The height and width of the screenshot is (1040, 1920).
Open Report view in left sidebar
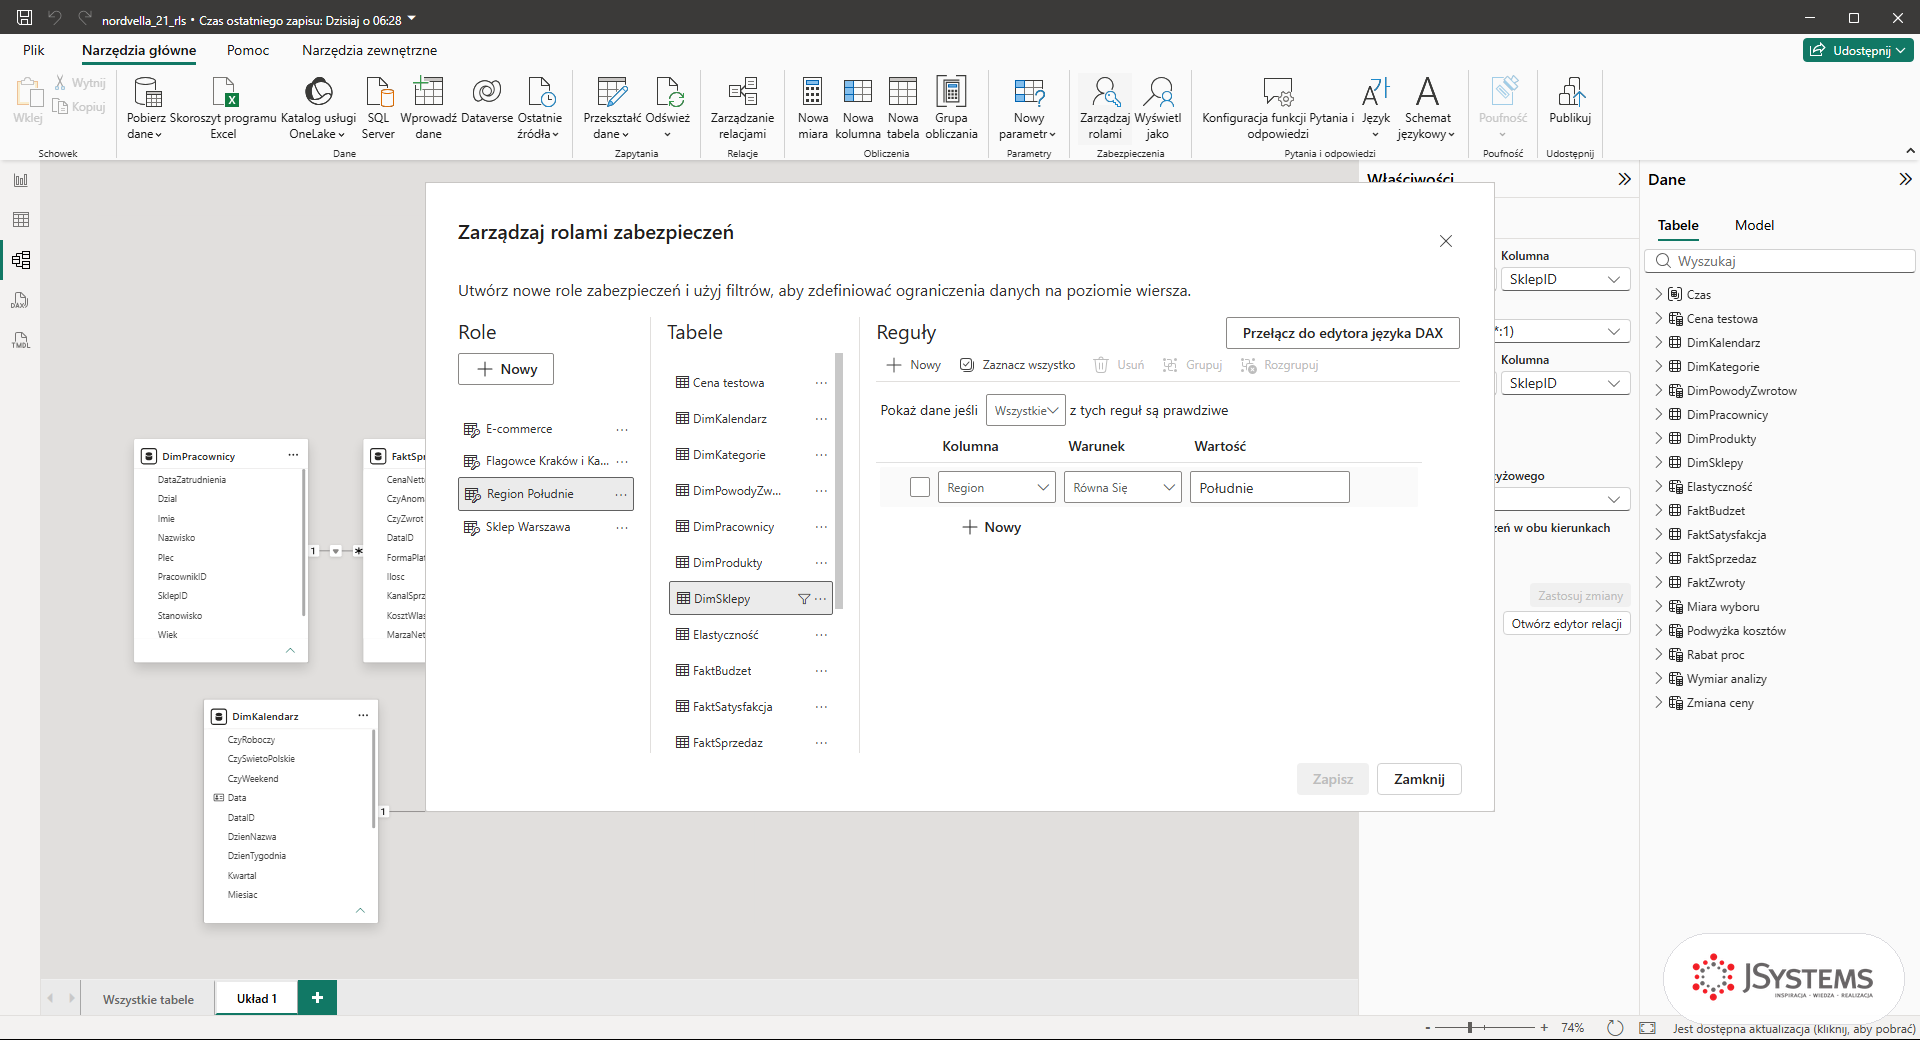(x=21, y=180)
